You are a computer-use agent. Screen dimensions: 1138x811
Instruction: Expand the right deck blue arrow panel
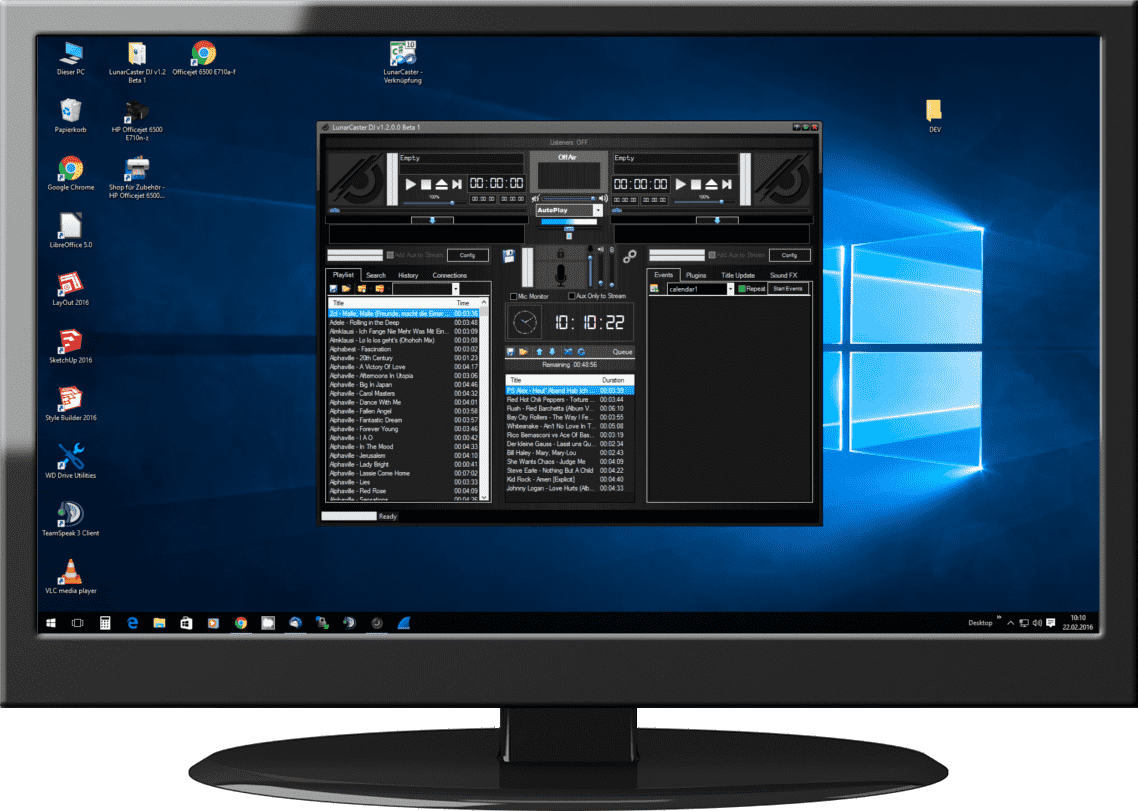tap(717, 220)
